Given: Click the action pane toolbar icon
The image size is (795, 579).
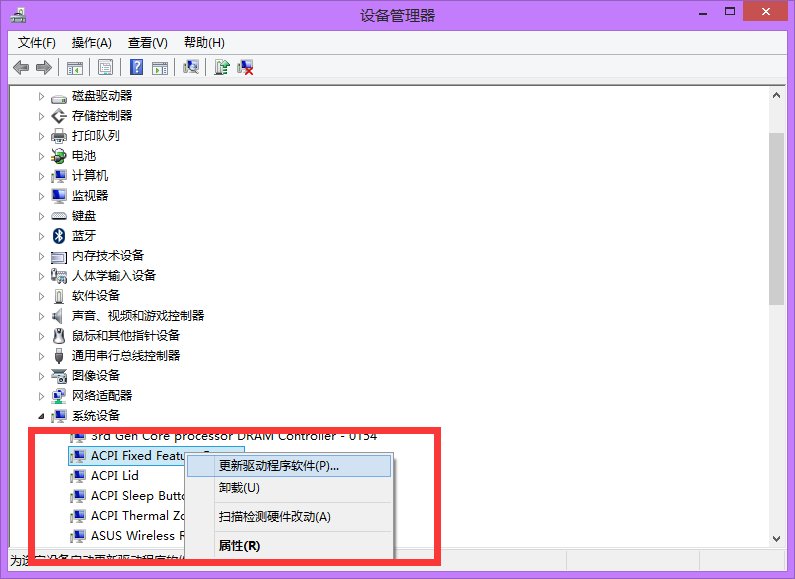Looking at the screenshot, I should click(x=160, y=67).
